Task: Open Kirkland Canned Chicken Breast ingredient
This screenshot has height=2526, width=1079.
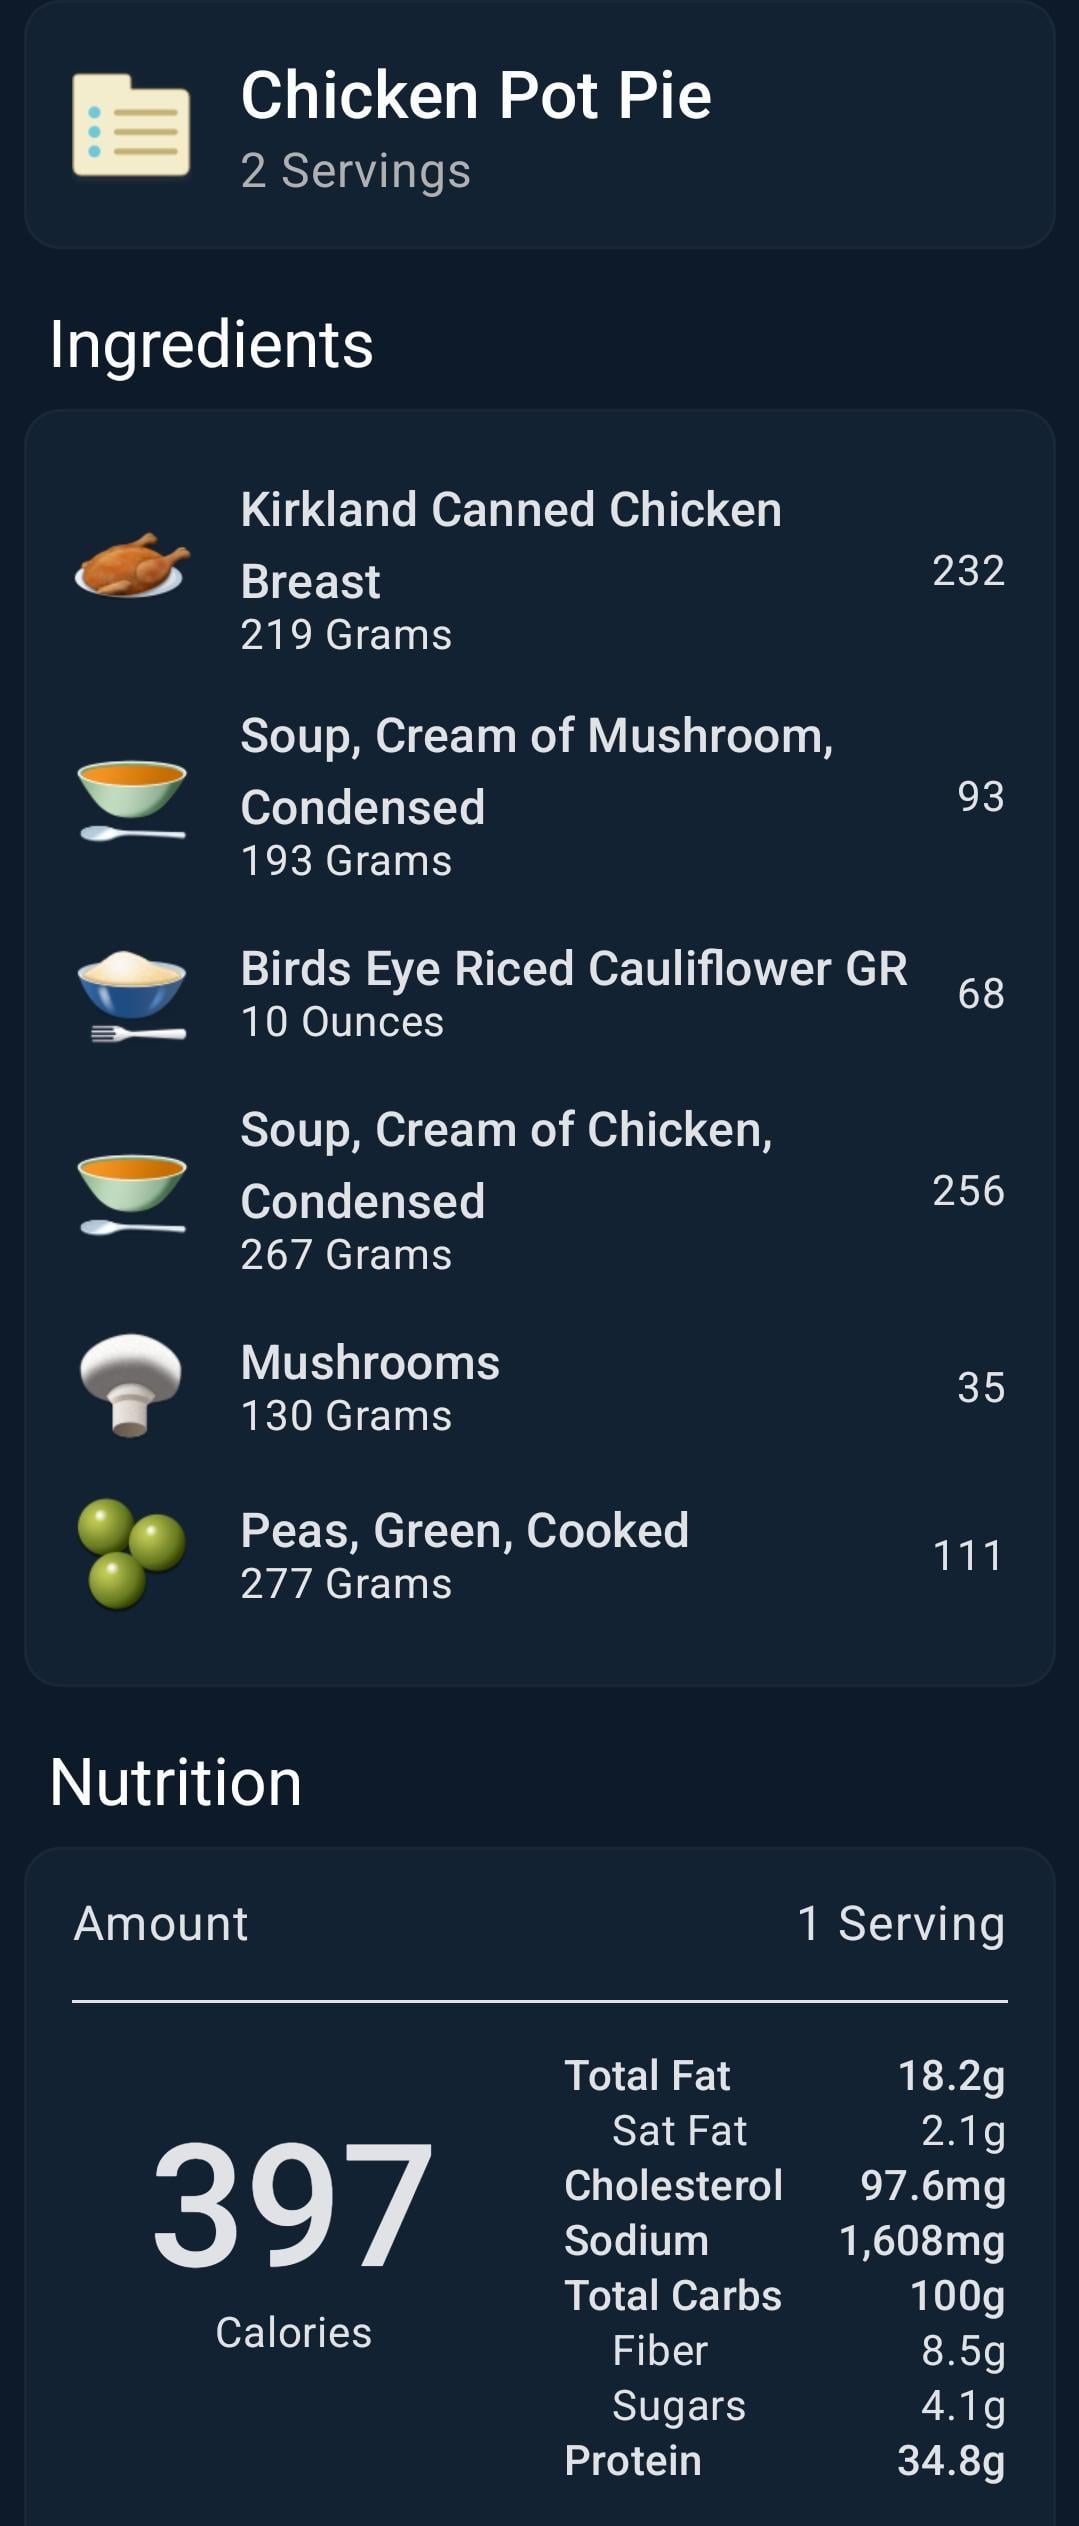Action: pos(540,570)
